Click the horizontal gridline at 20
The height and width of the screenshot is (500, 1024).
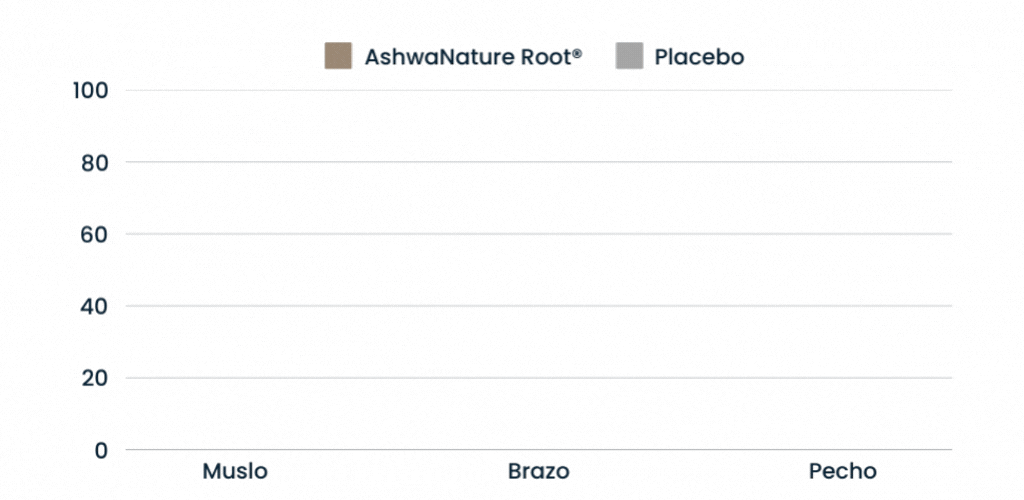coord(538,378)
